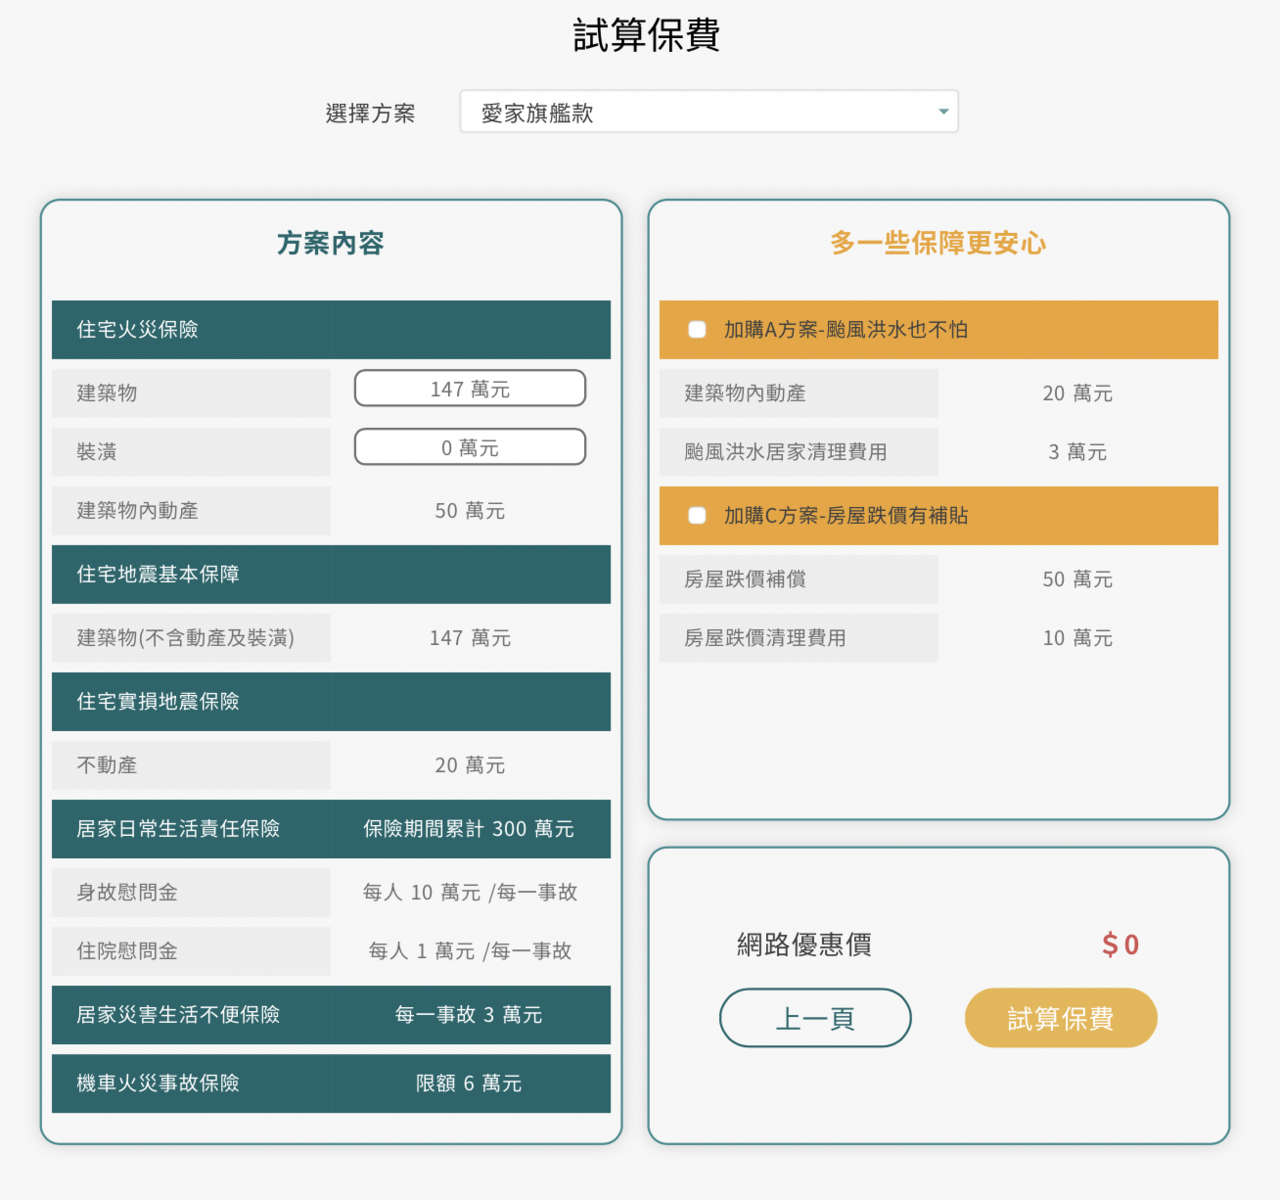The width and height of the screenshot is (1280, 1200).
Task: Click the 裝潢 amount field showing 0 萬元
Action: tap(470, 448)
